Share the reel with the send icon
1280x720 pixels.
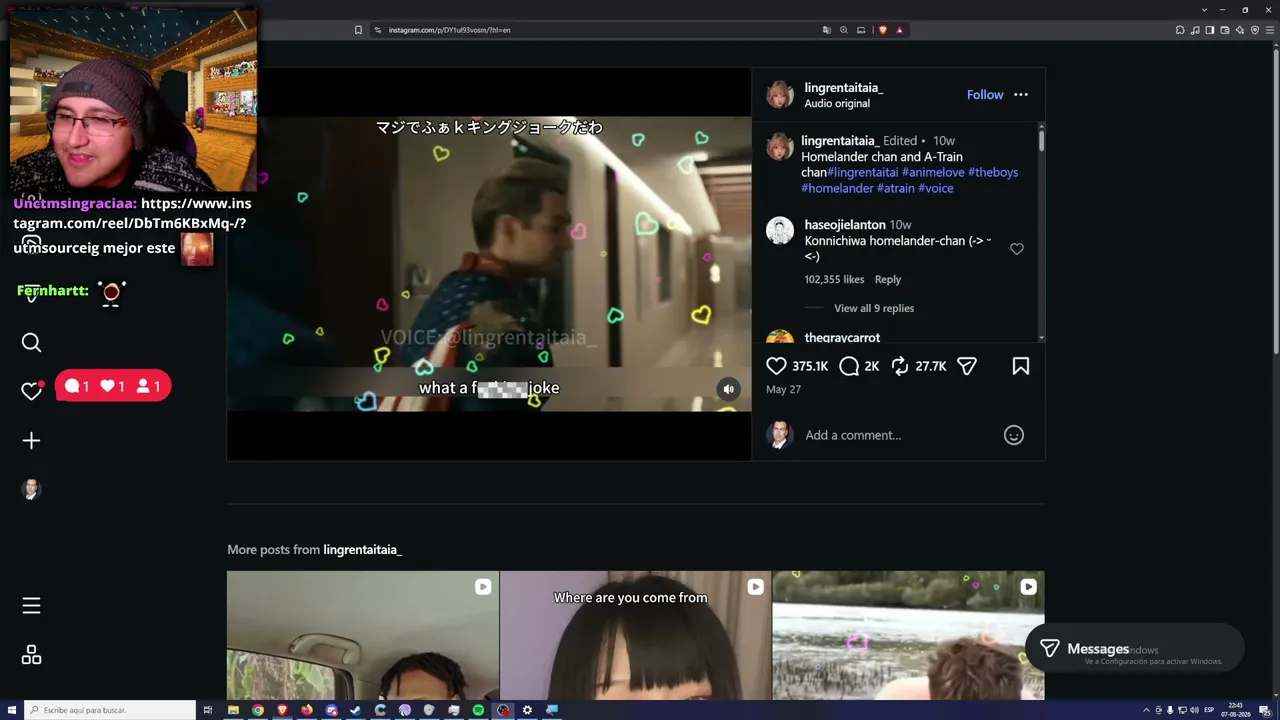(967, 366)
